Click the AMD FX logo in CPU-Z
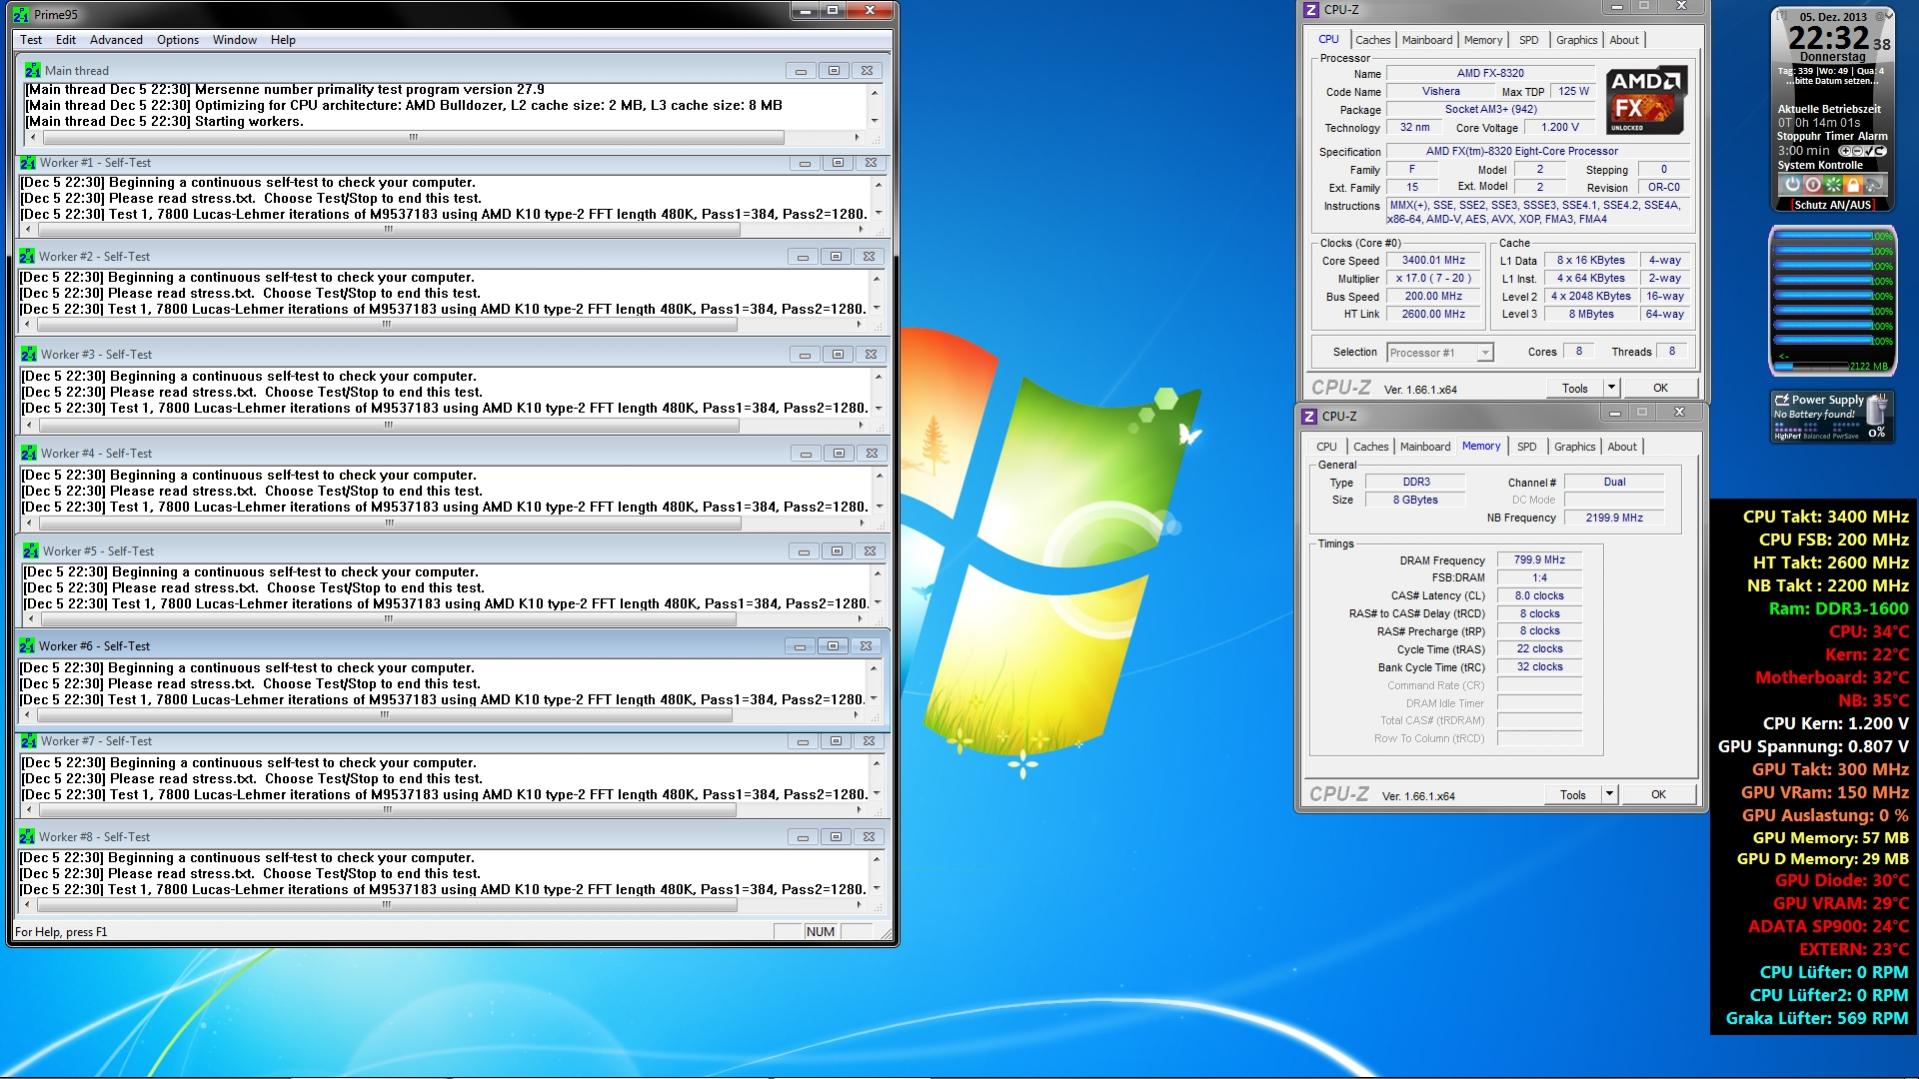 tap(1646, 100)
